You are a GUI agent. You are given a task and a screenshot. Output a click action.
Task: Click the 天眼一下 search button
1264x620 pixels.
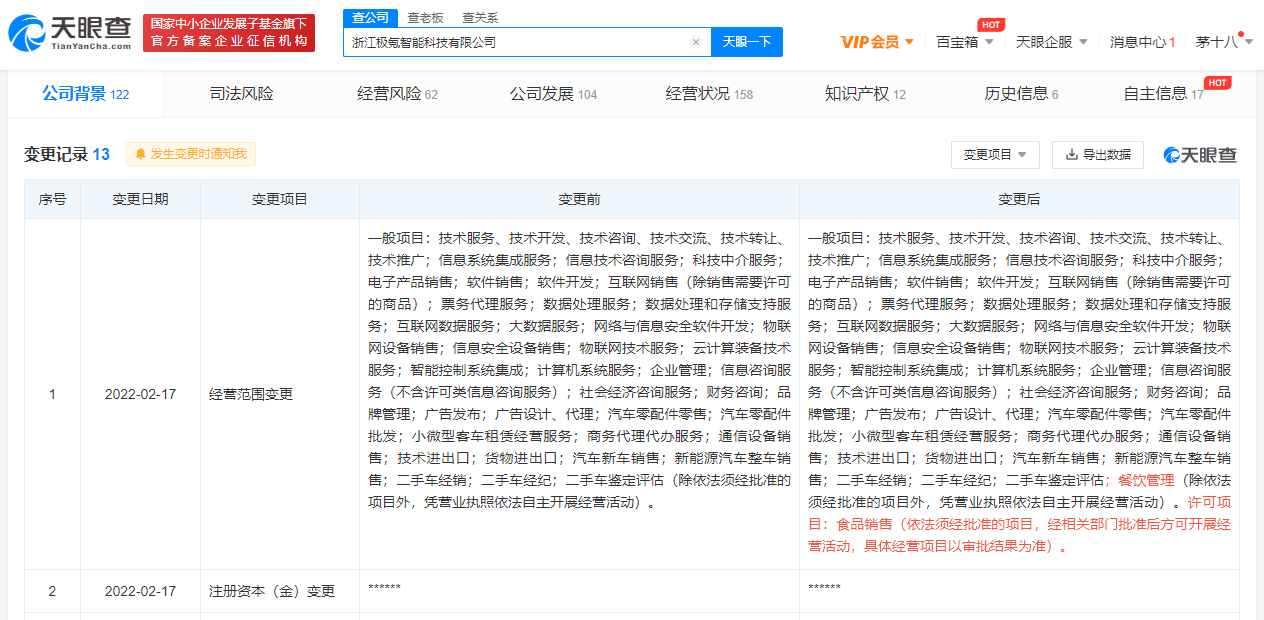click(x=747, y=42)
